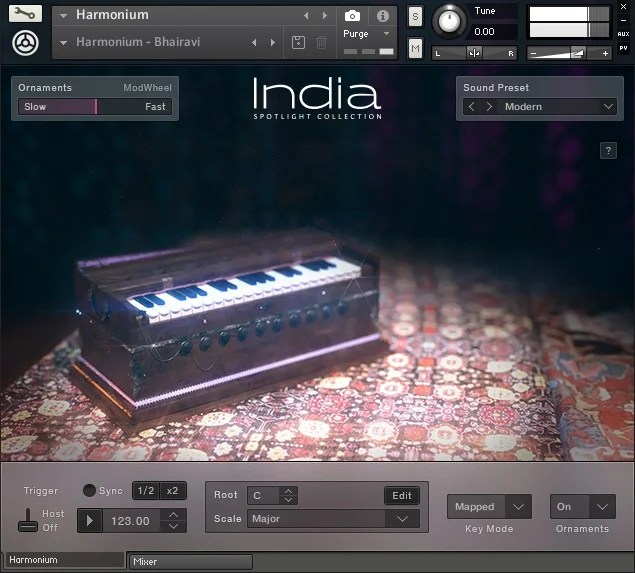This screenshot has width=635, height=573.
Task: Open the Key Mode Mapped dropdown
Action: click(x=518, y=507)
